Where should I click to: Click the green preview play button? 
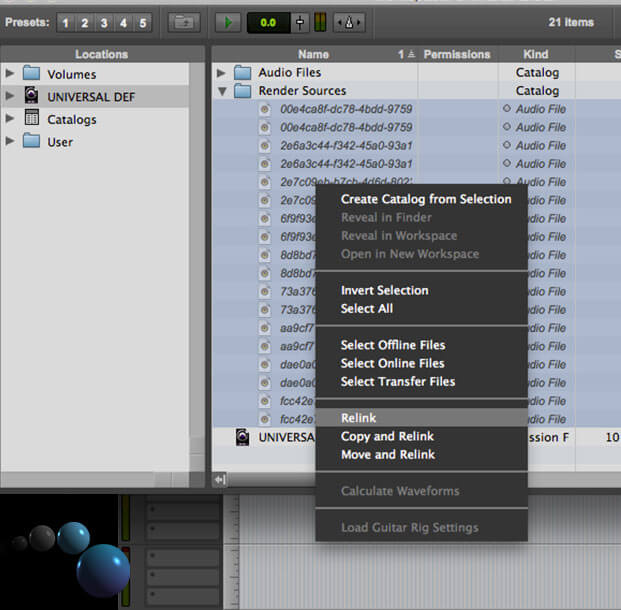click(228, 21)
